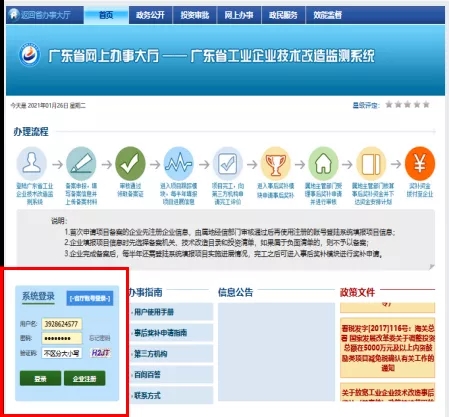Open the 效能监督 tab
449x417 pixels.
(327, 15)
